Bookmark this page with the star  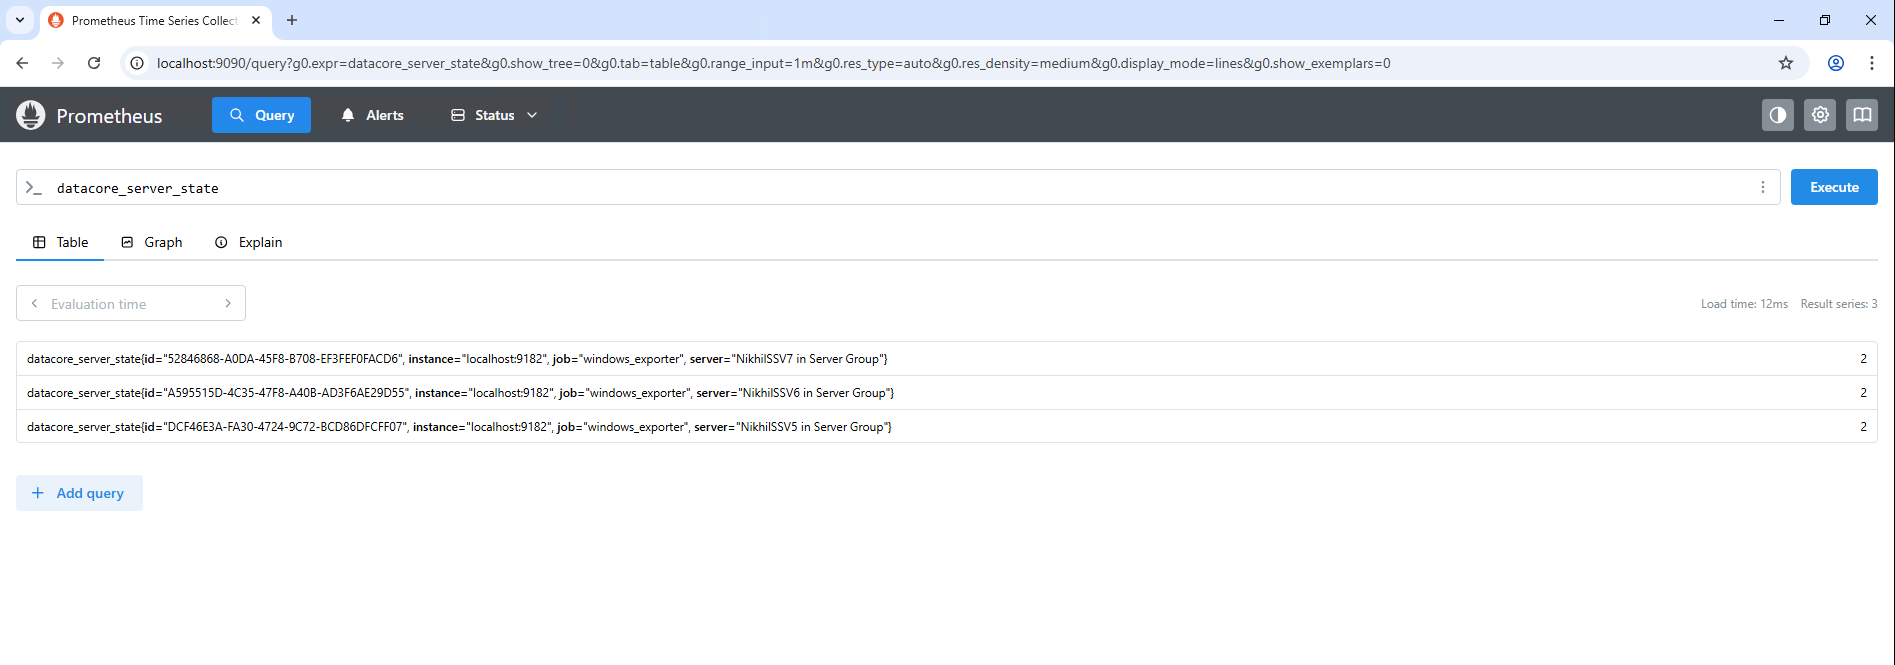(1786, 63)
